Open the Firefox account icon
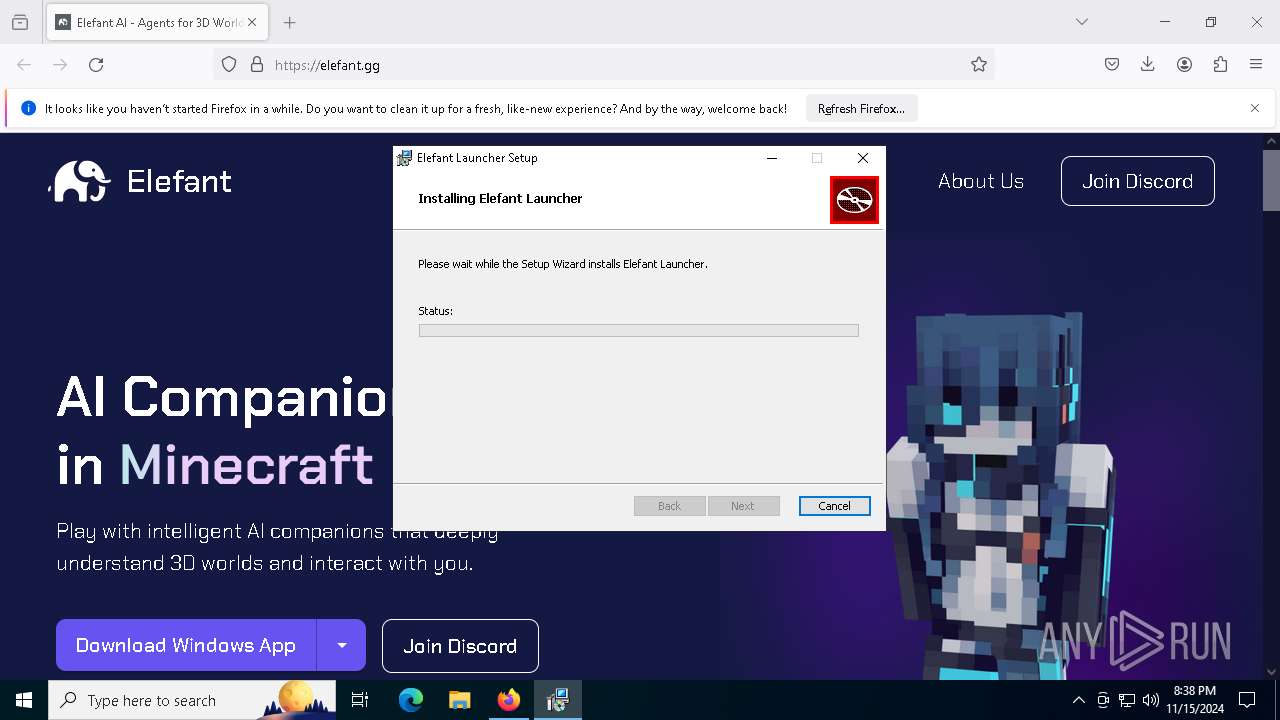Screen dimensions: 1280x720 coord(1184,64)
